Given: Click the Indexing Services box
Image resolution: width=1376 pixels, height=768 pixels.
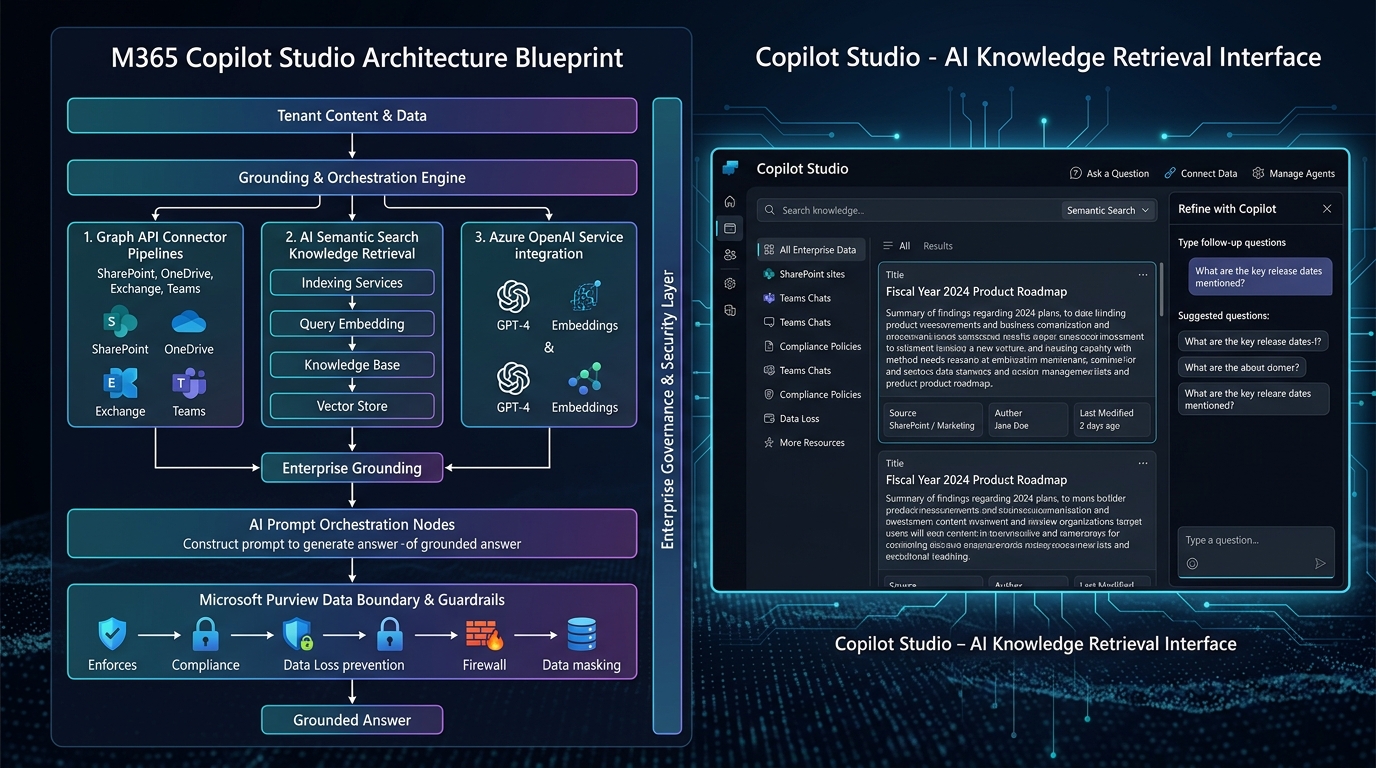Looking at the screenshot, I should (352, 283).
